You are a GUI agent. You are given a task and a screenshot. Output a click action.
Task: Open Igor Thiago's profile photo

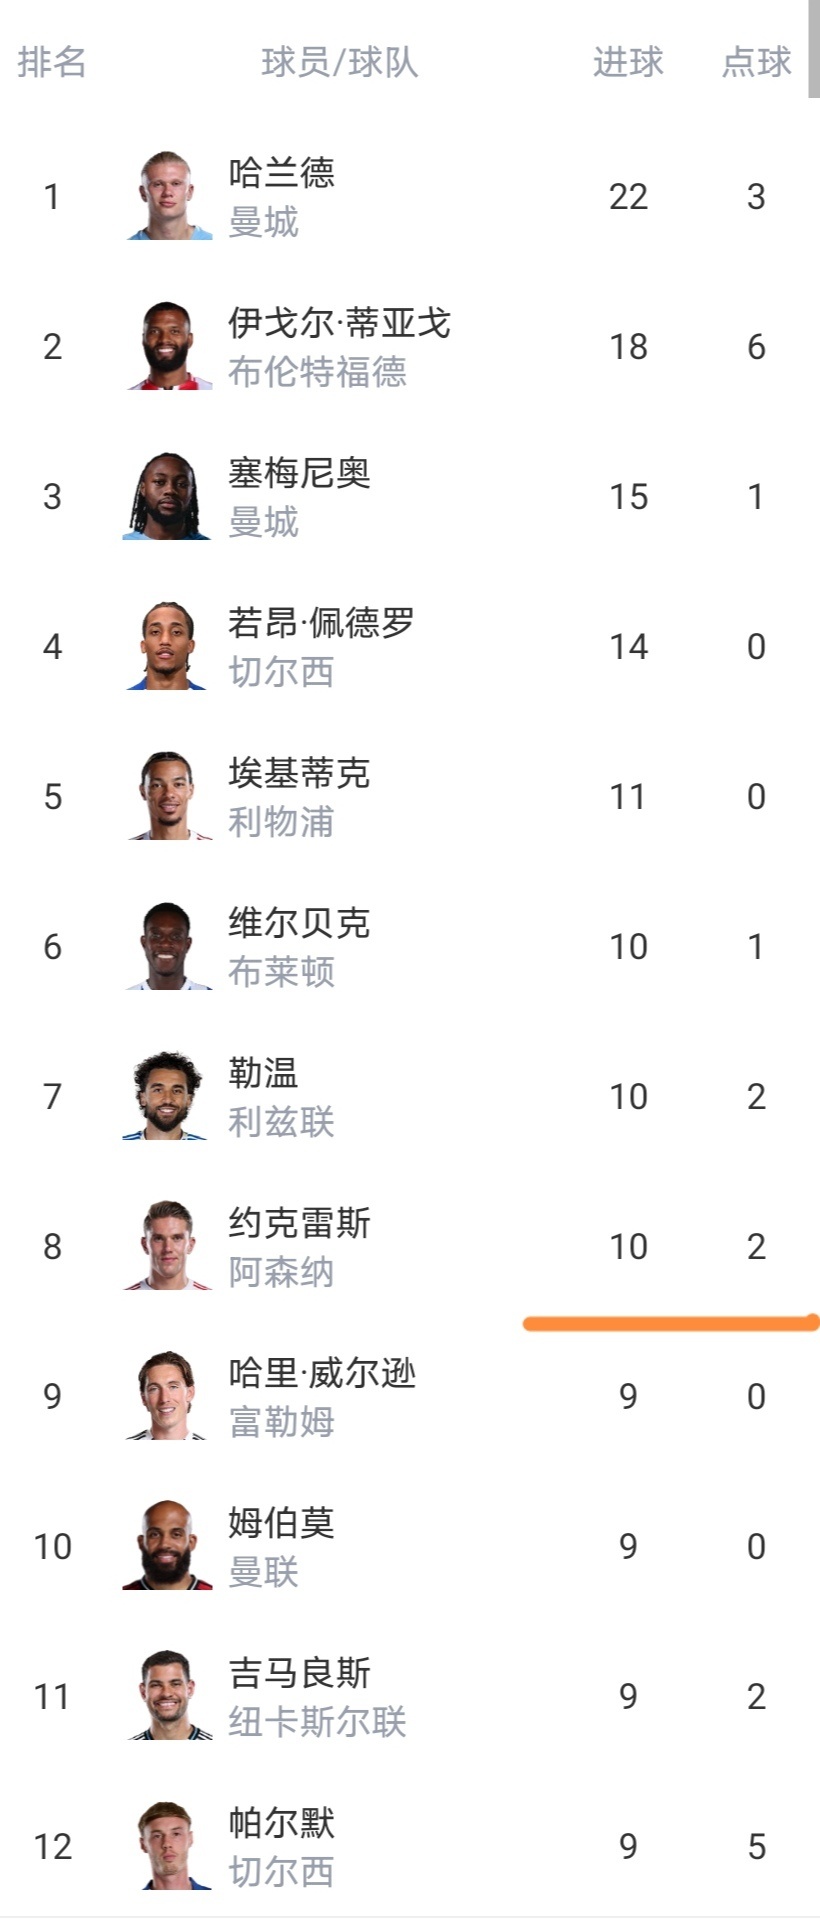point(168,346)
